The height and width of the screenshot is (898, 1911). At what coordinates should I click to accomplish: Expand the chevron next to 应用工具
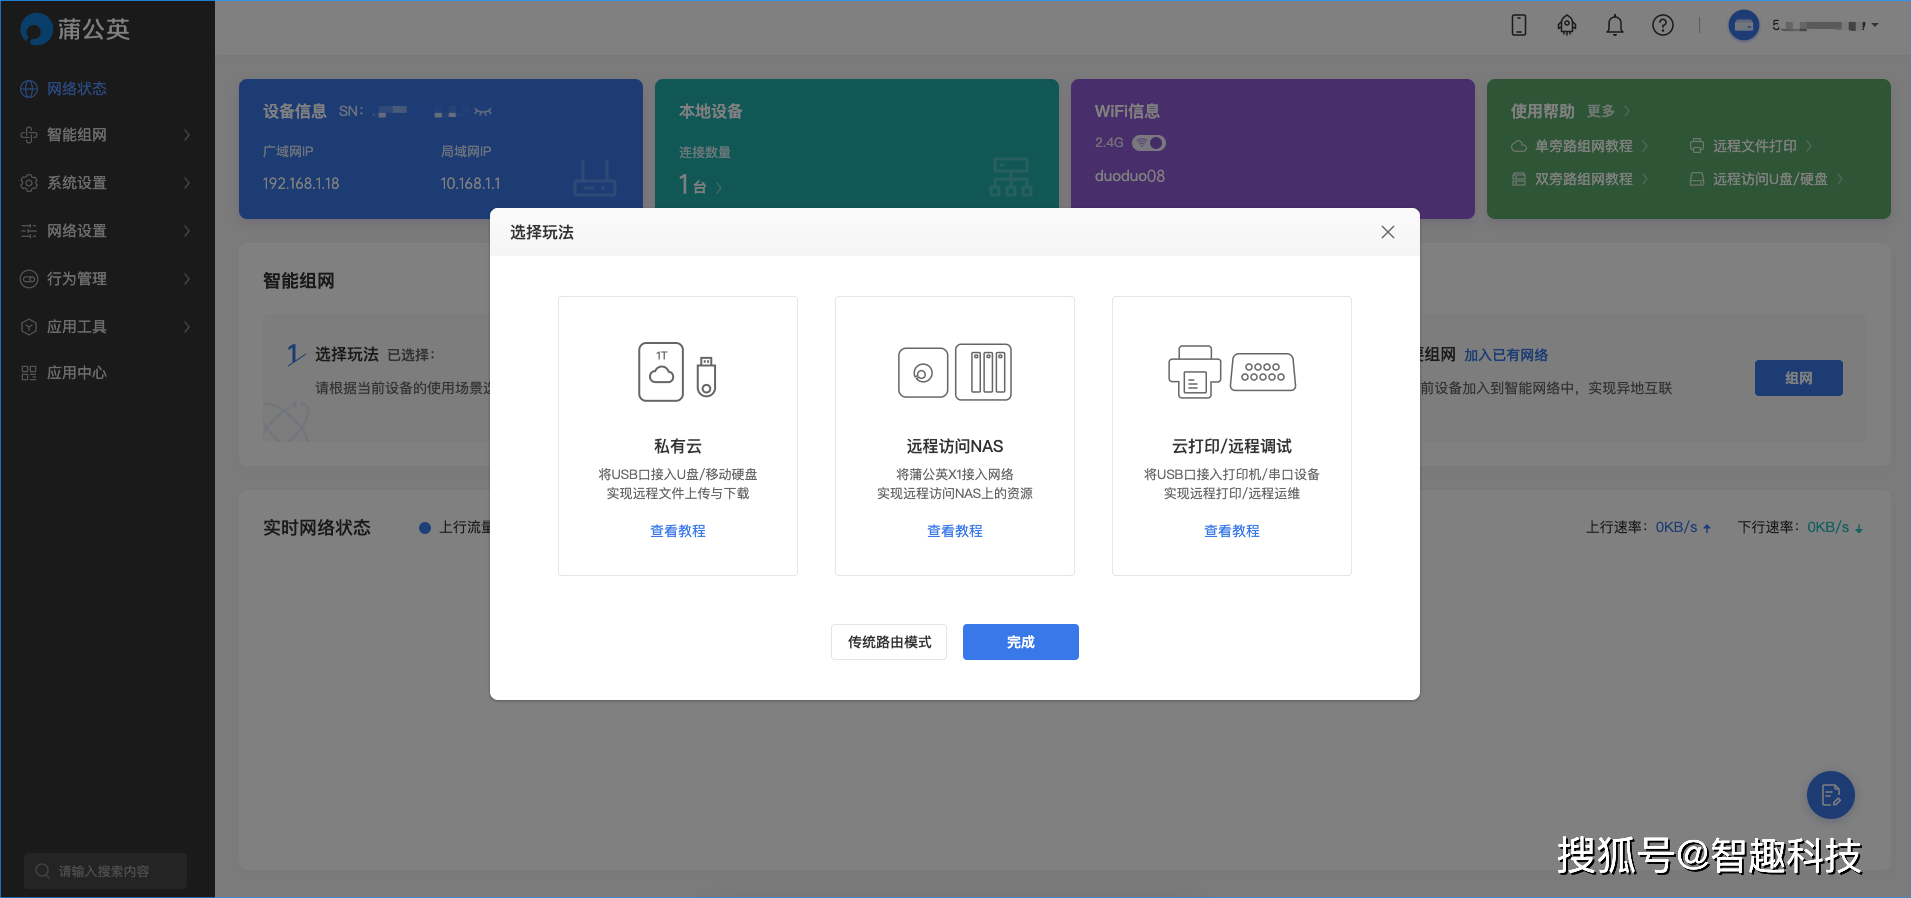click(187, 327)
